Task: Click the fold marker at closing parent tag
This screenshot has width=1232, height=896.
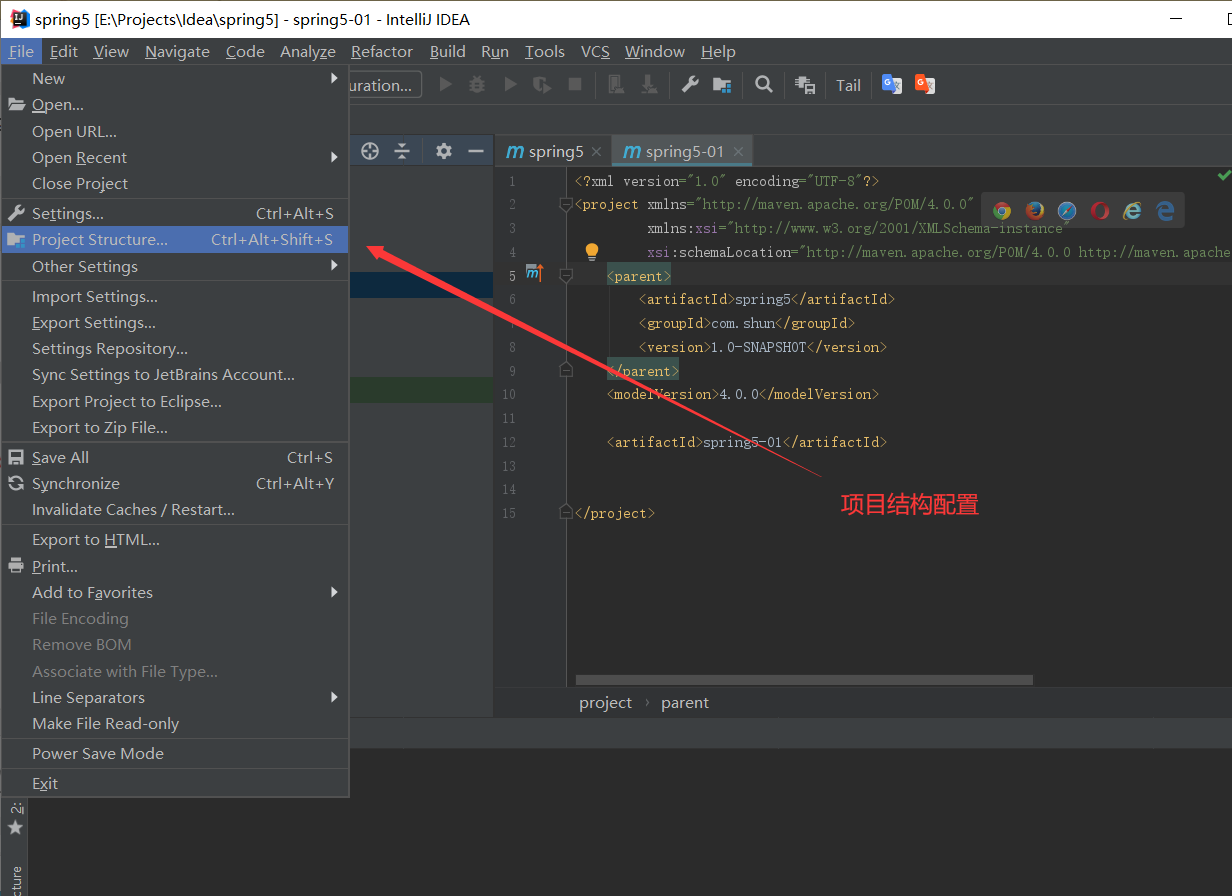Action: tap(566, 370)
